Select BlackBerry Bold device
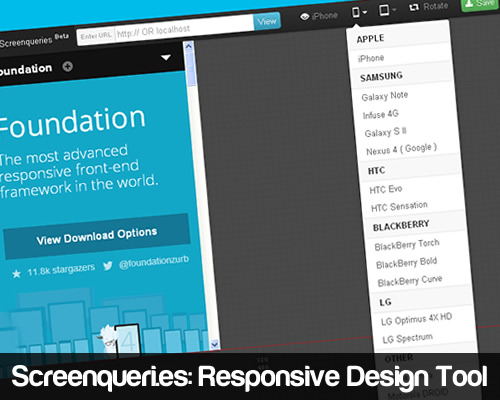This screenshot has width=500, height=400. pyautogui.click(x=406, y=263)
